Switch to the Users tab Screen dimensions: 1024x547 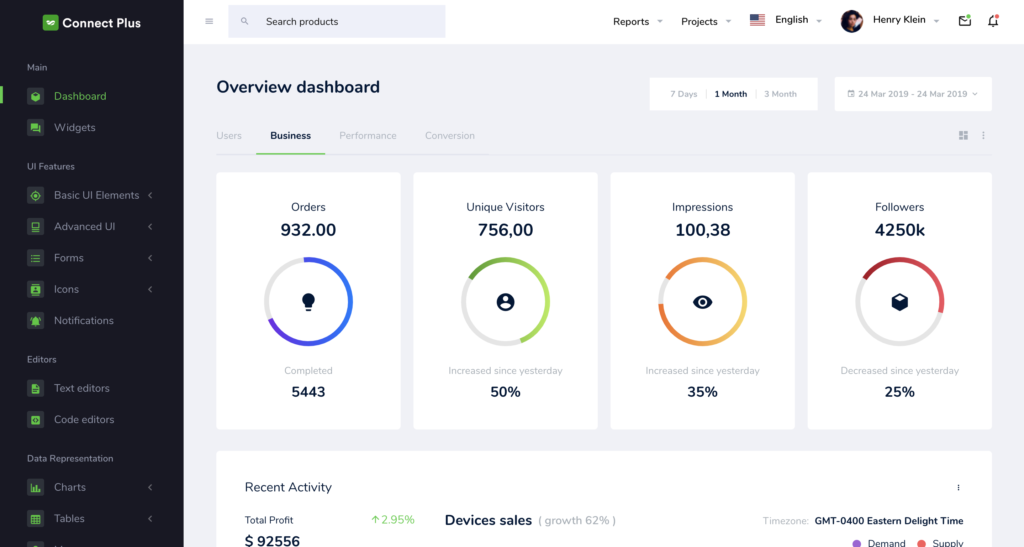pos(229,136)
